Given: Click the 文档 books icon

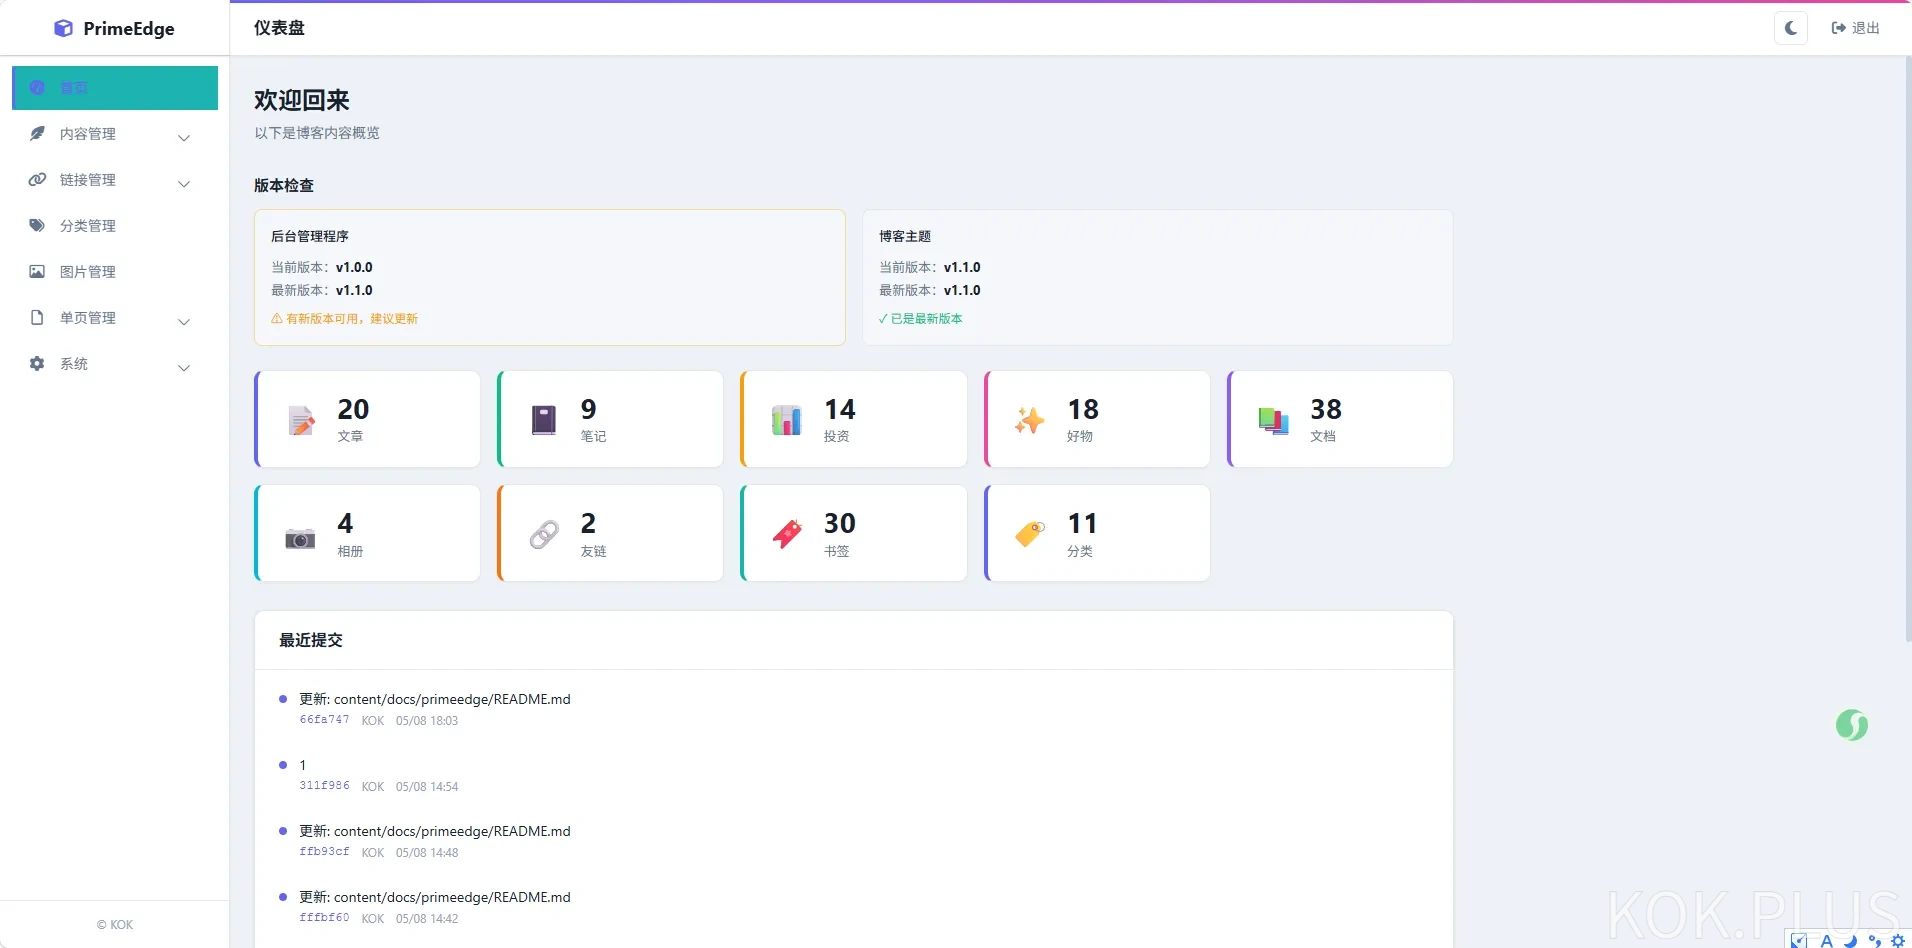Looking at the screenshot, I should [x=1273, y=420].
